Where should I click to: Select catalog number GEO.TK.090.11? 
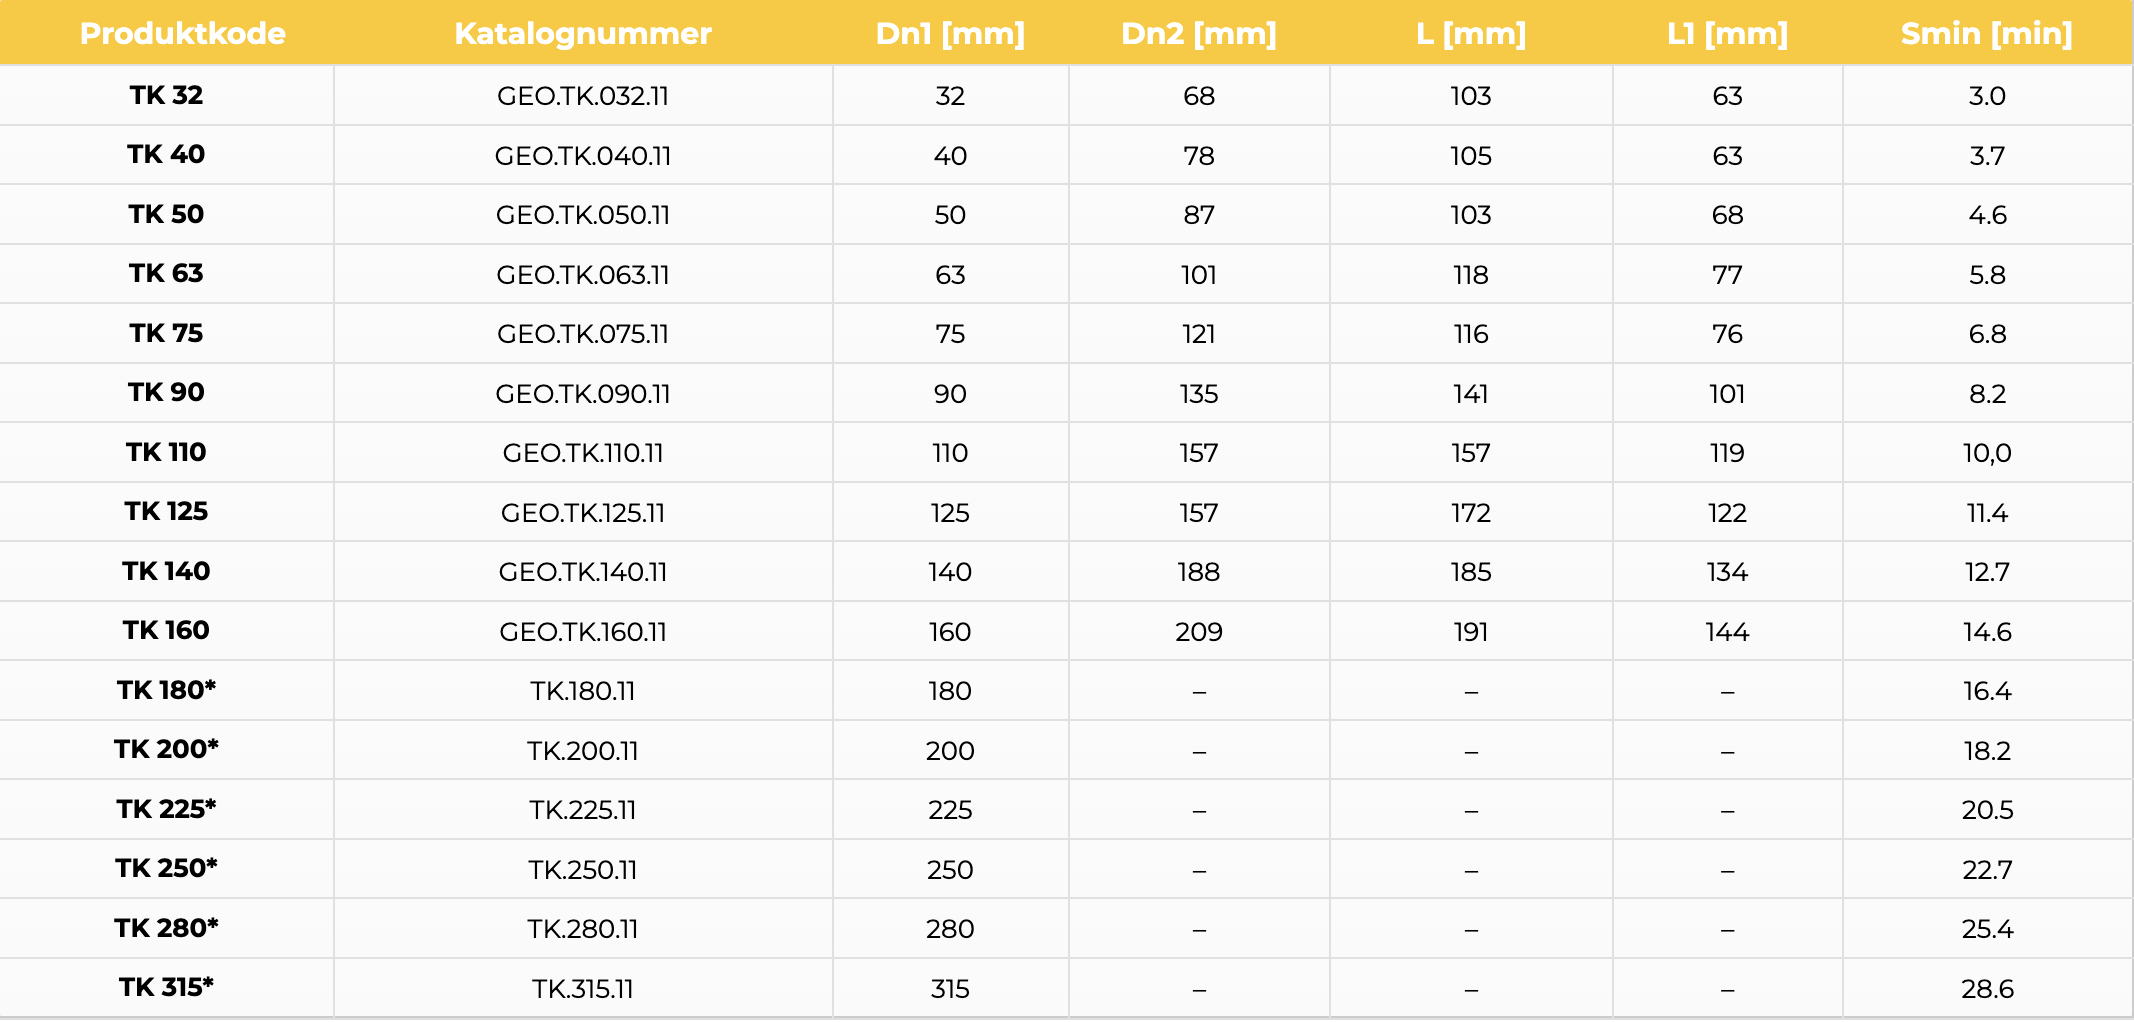pyautogui.click(x=583, y=394)
